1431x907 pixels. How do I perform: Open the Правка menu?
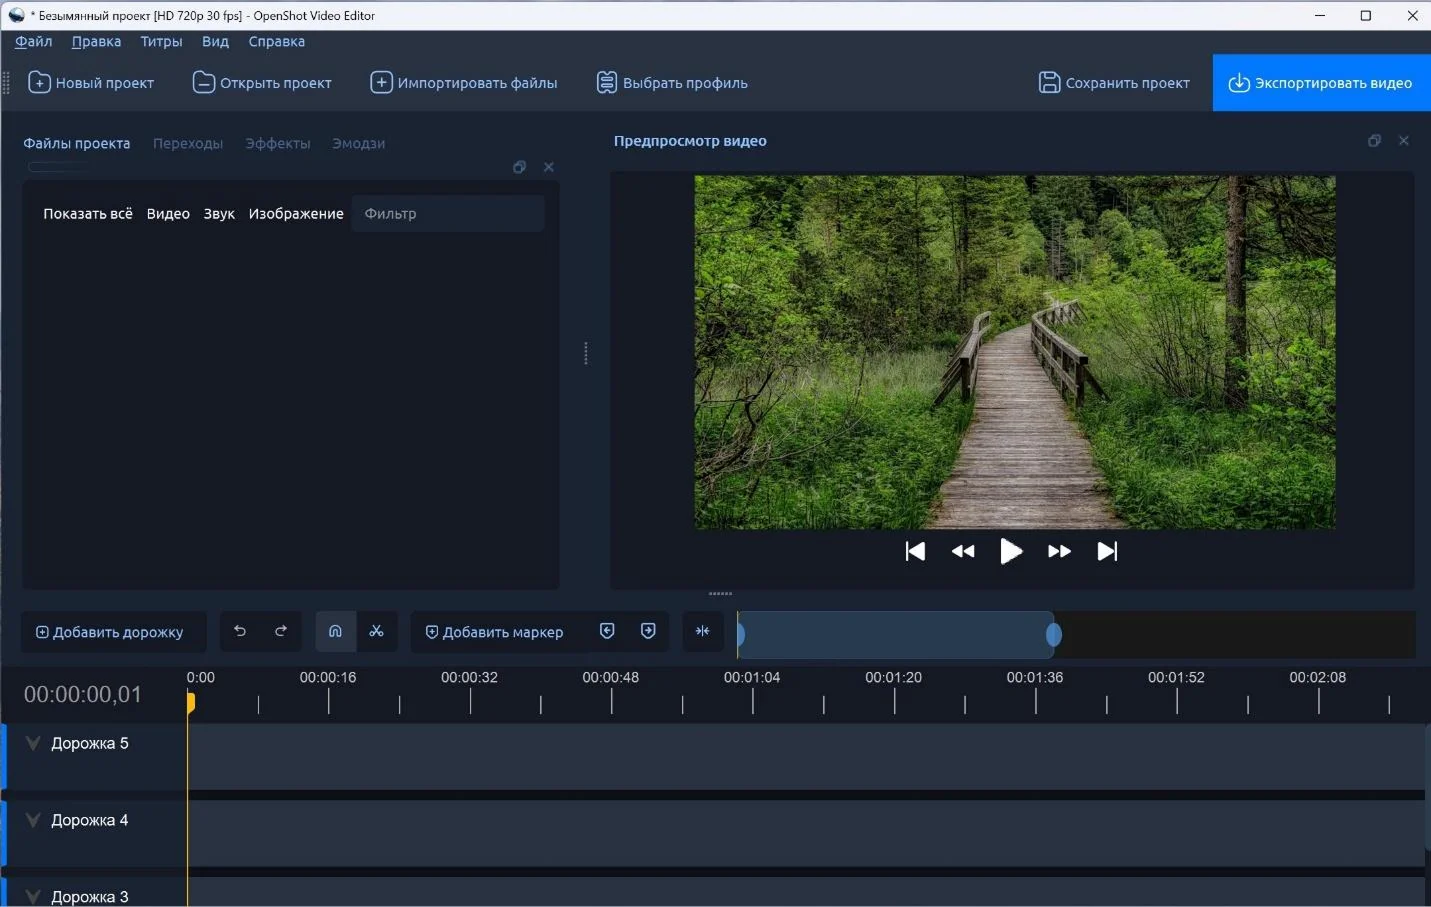pyautogui.click(x=96, y=42)
